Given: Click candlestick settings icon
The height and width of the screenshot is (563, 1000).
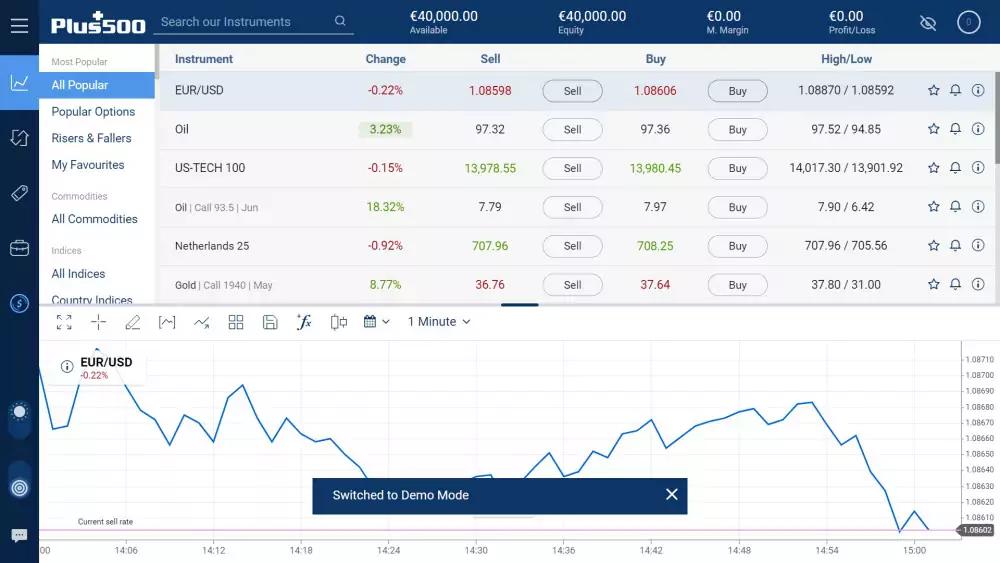Looking at the screenshot, I should click(339, 322).
